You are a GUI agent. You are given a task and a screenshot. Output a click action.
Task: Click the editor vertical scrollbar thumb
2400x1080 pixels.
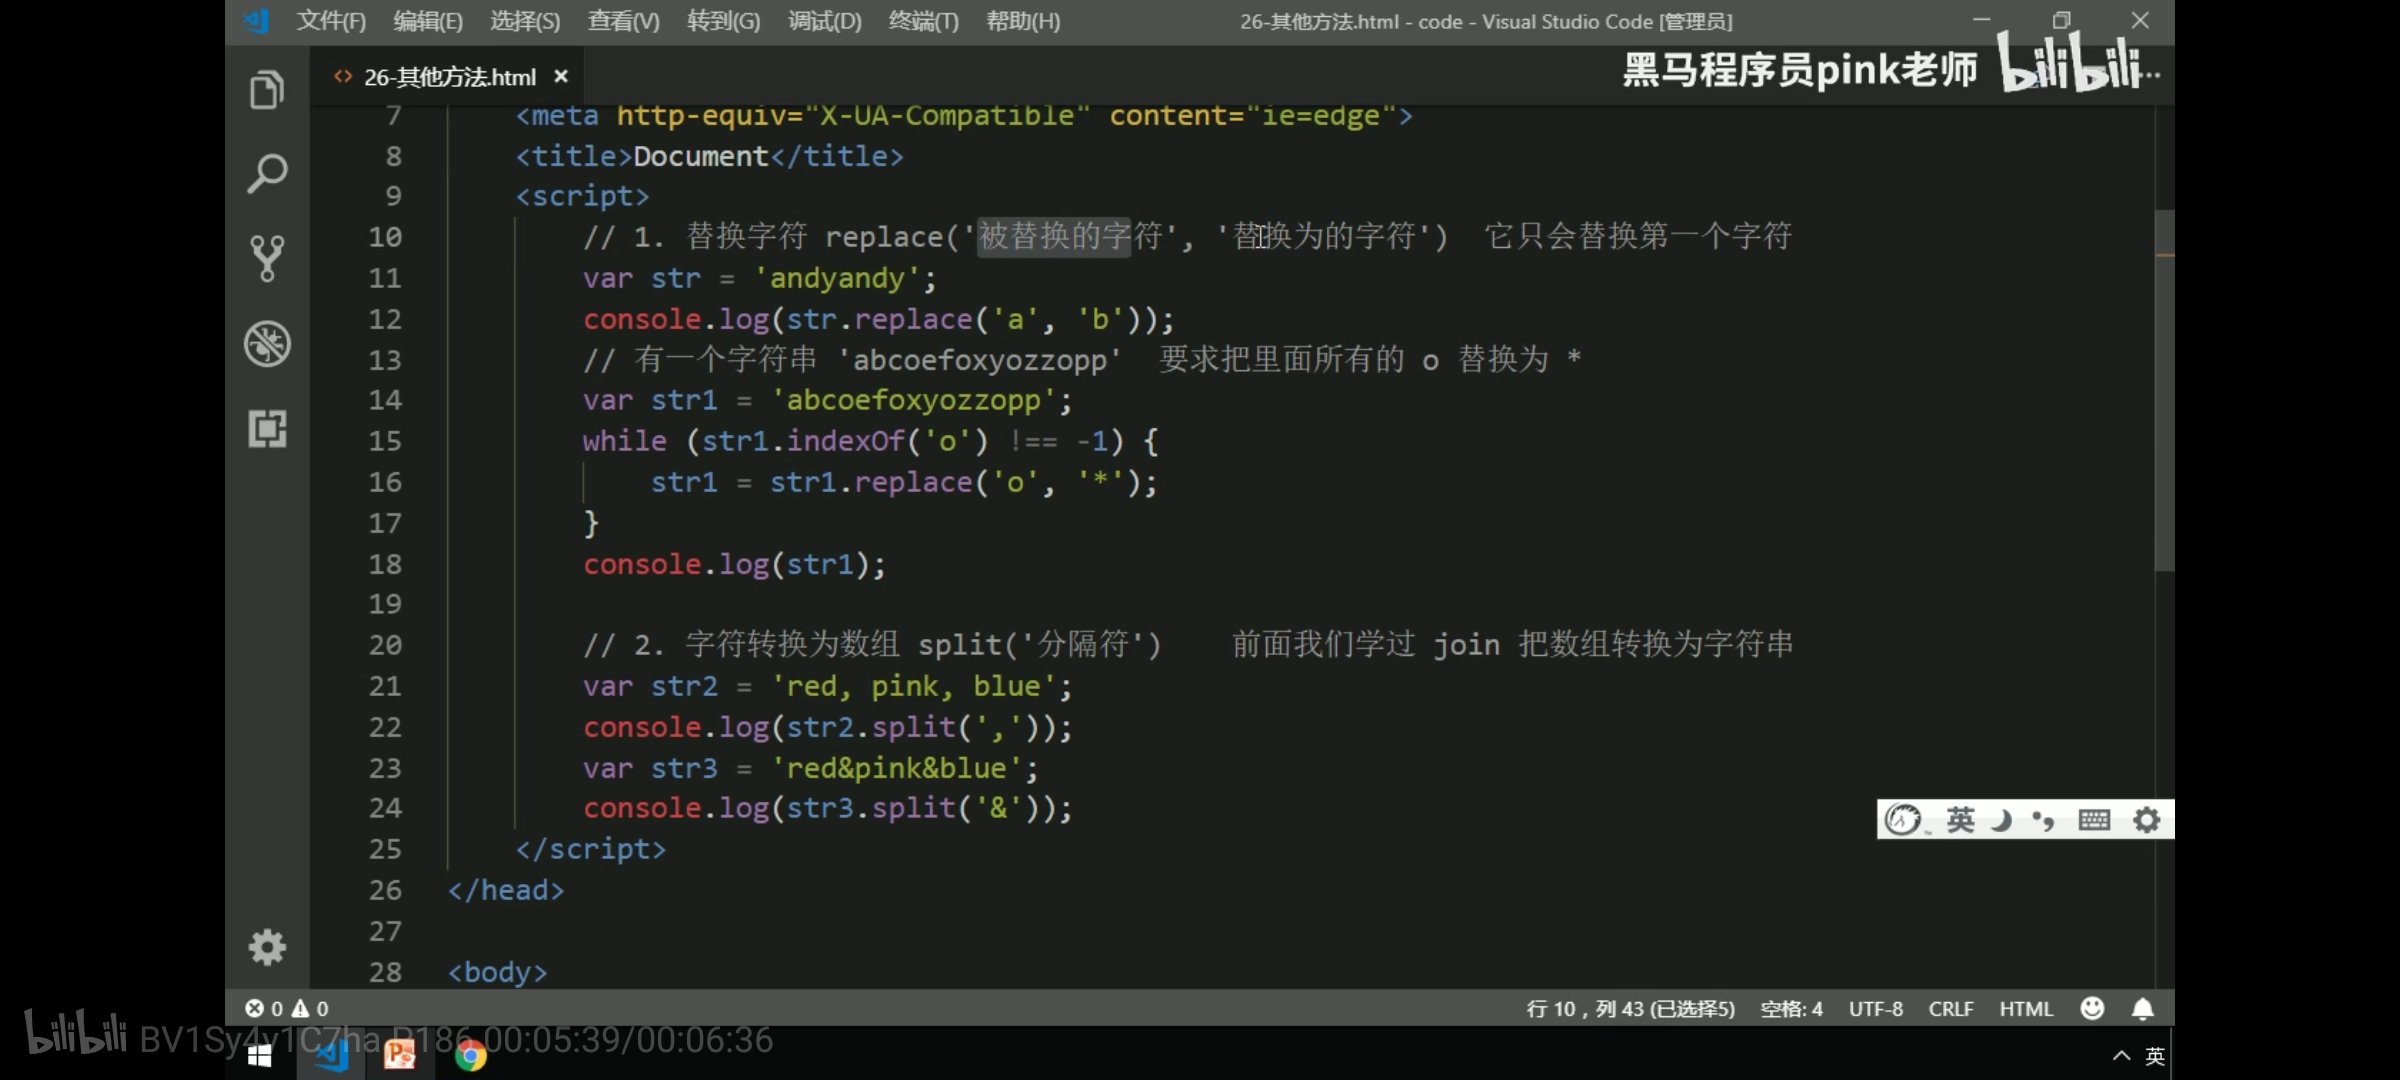(x=2164, y=390)
